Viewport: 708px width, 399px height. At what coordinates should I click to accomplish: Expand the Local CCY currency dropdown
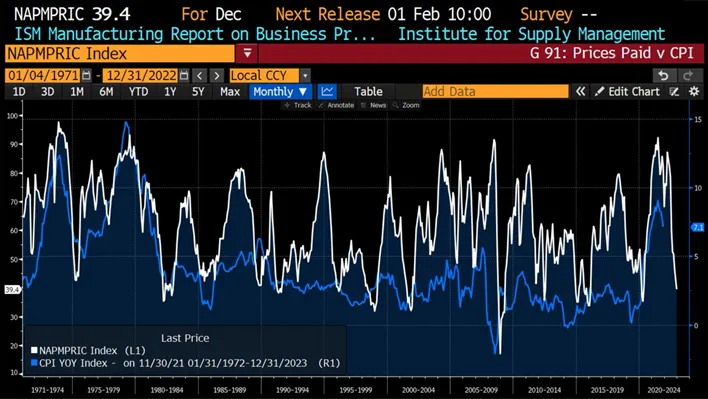point(305,75)
